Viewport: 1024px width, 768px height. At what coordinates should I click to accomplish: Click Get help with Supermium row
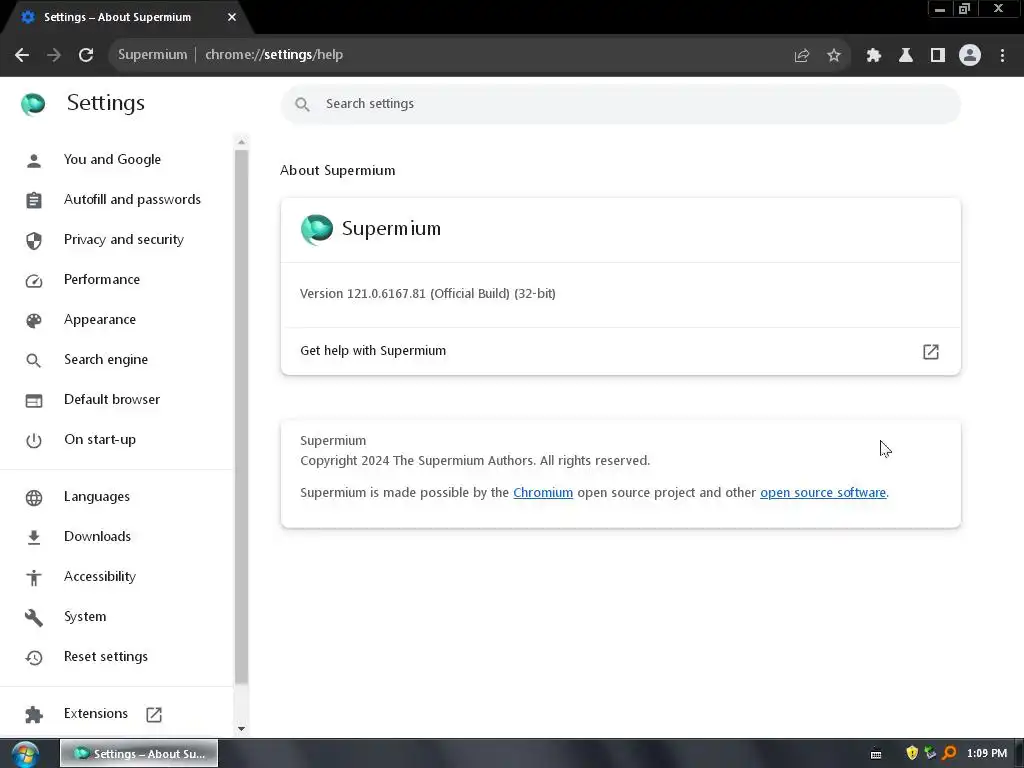point(620,351)
